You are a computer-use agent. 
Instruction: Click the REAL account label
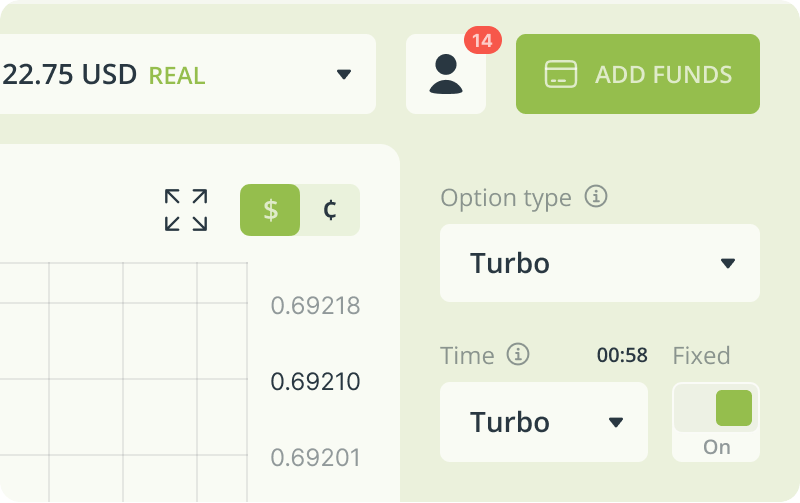pos(177,76)
